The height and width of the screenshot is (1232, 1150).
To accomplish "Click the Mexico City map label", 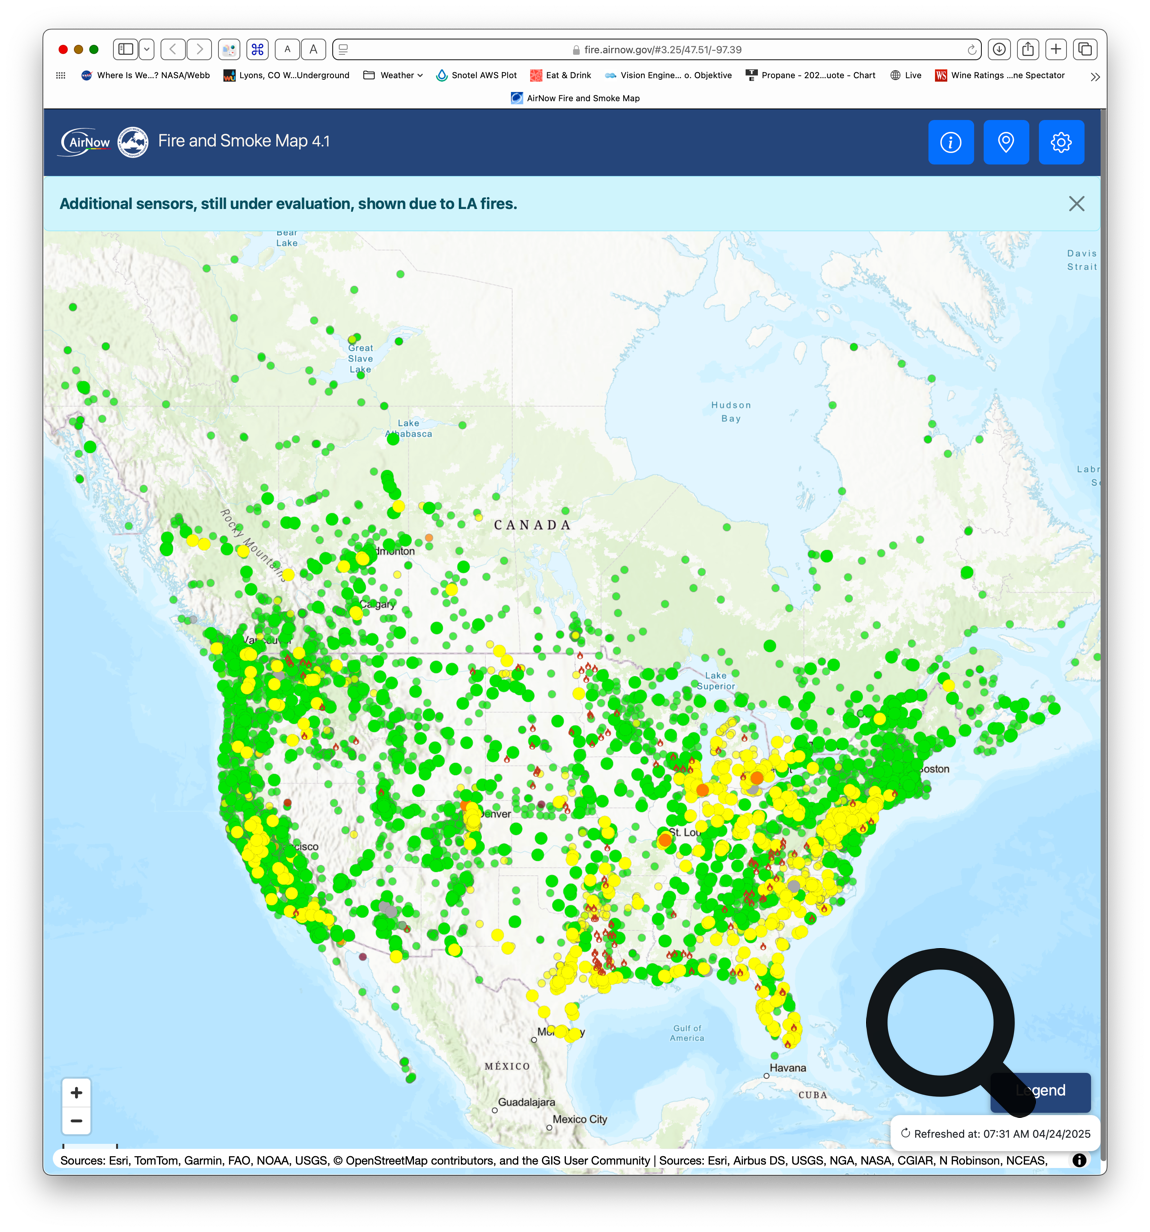I will point(580,1119).
